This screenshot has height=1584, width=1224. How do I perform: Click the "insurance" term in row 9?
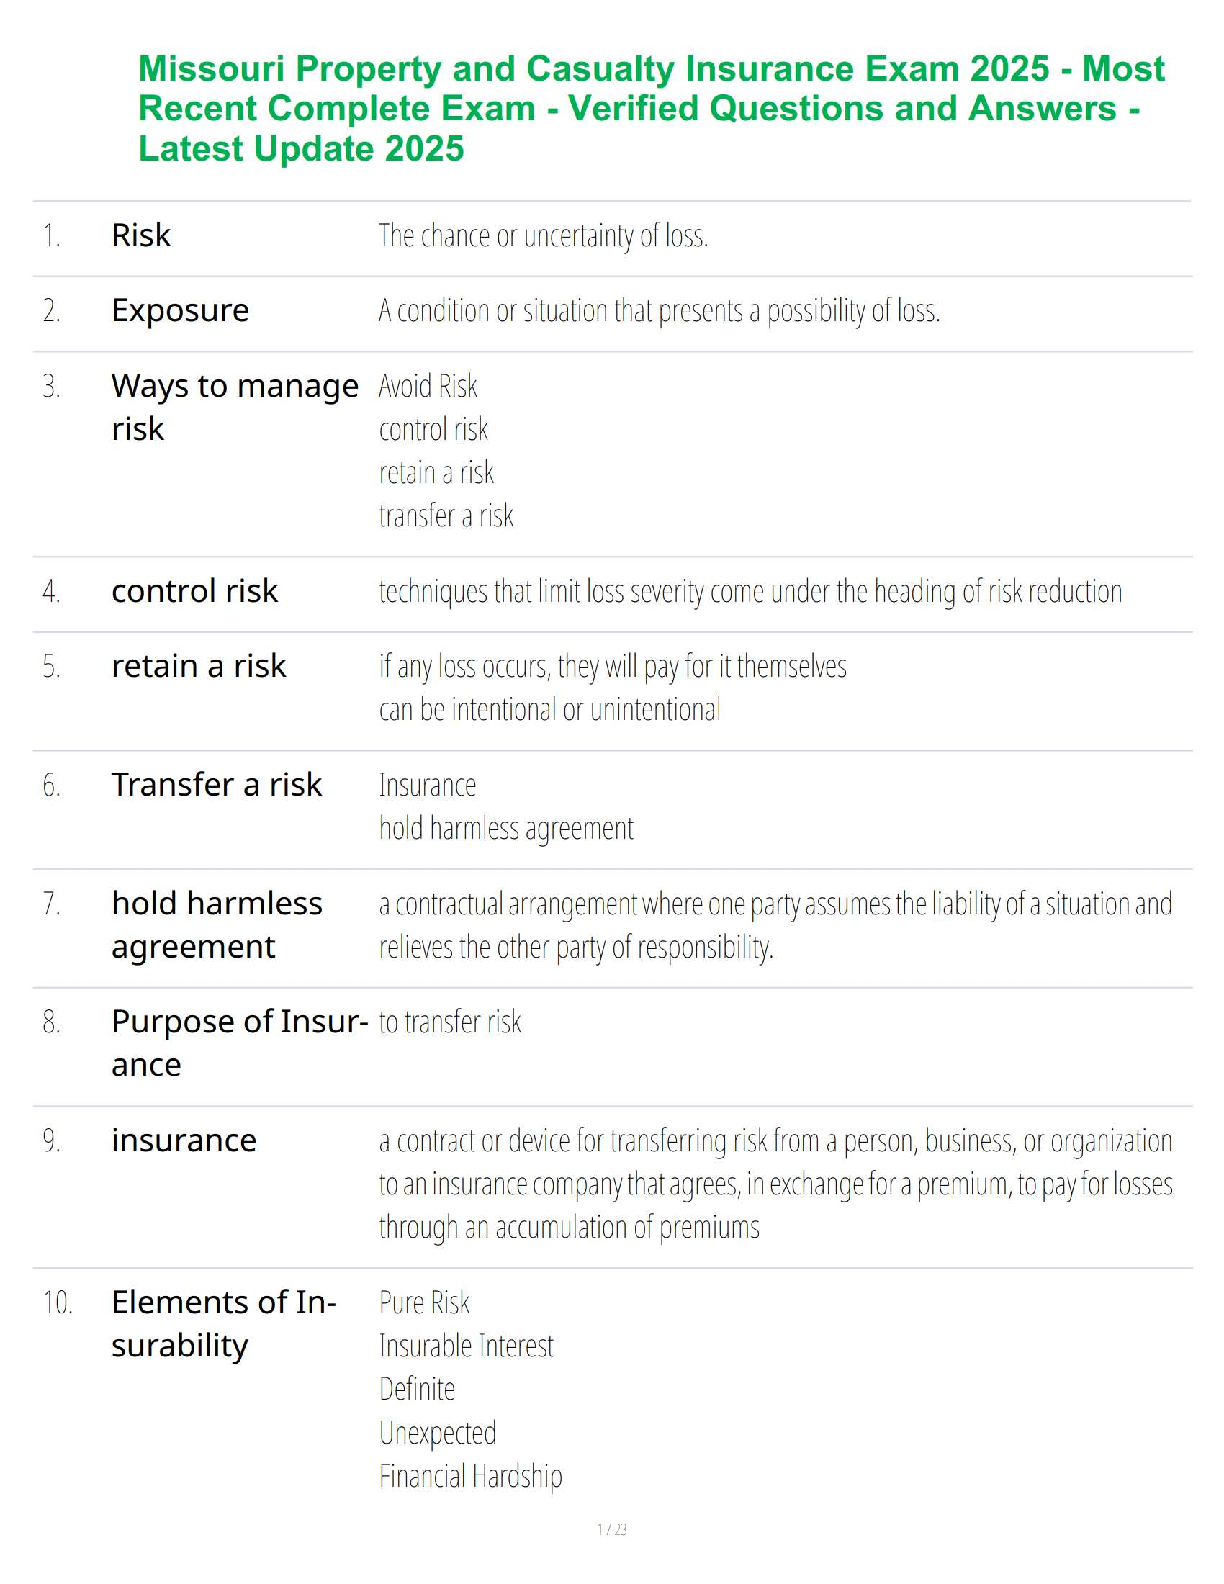pyautogui.click(x=184, y=1140)
